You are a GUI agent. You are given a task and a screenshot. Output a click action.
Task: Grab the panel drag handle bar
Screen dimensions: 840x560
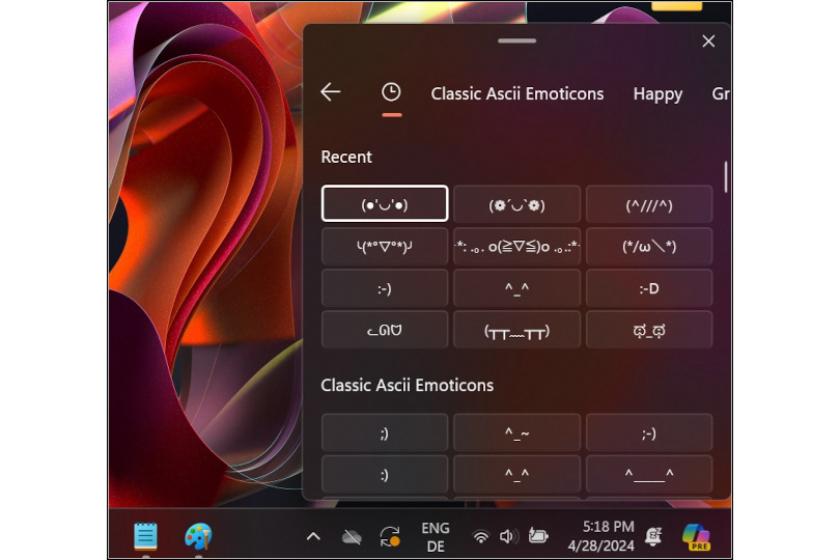tap(516, 41)
